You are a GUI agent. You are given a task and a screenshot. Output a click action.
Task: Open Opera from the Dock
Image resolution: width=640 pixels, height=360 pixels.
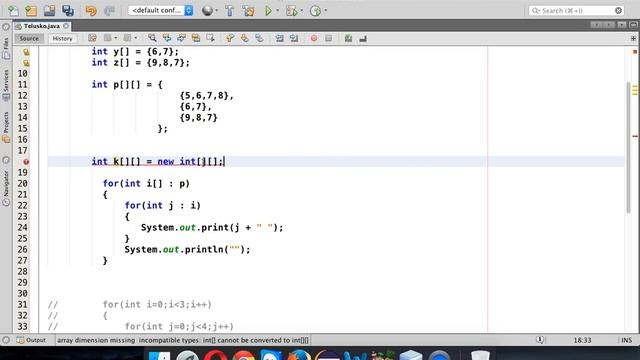point(216,354)
